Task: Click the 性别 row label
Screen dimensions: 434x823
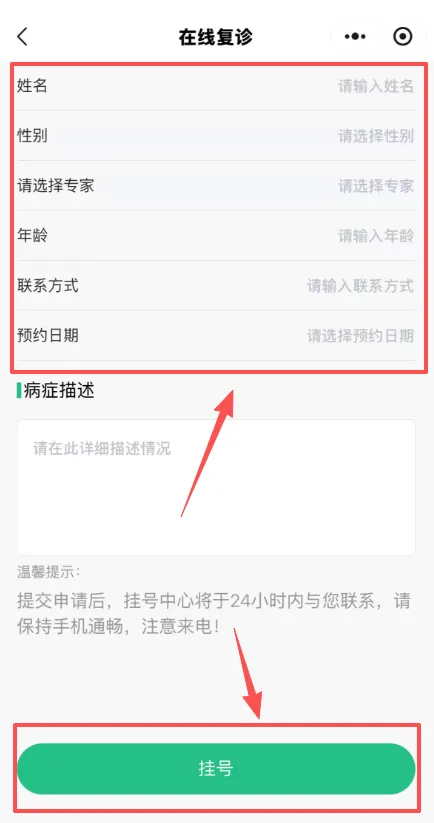Action: [33, 135]
